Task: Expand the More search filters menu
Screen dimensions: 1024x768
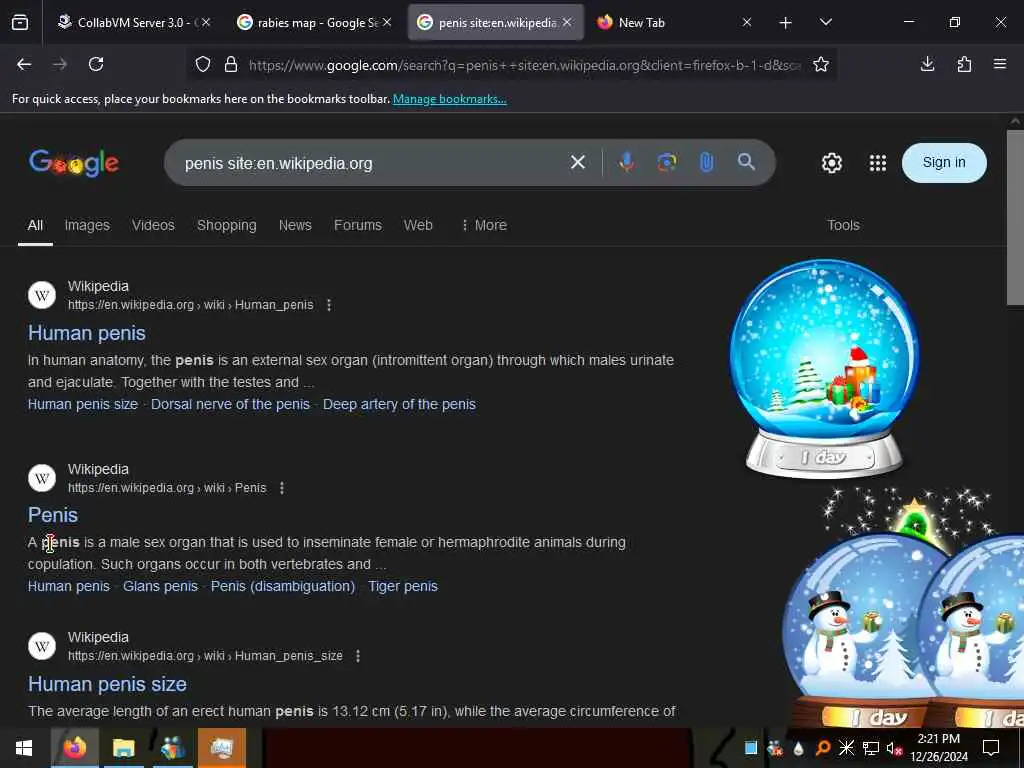Action: click(484, 225)
